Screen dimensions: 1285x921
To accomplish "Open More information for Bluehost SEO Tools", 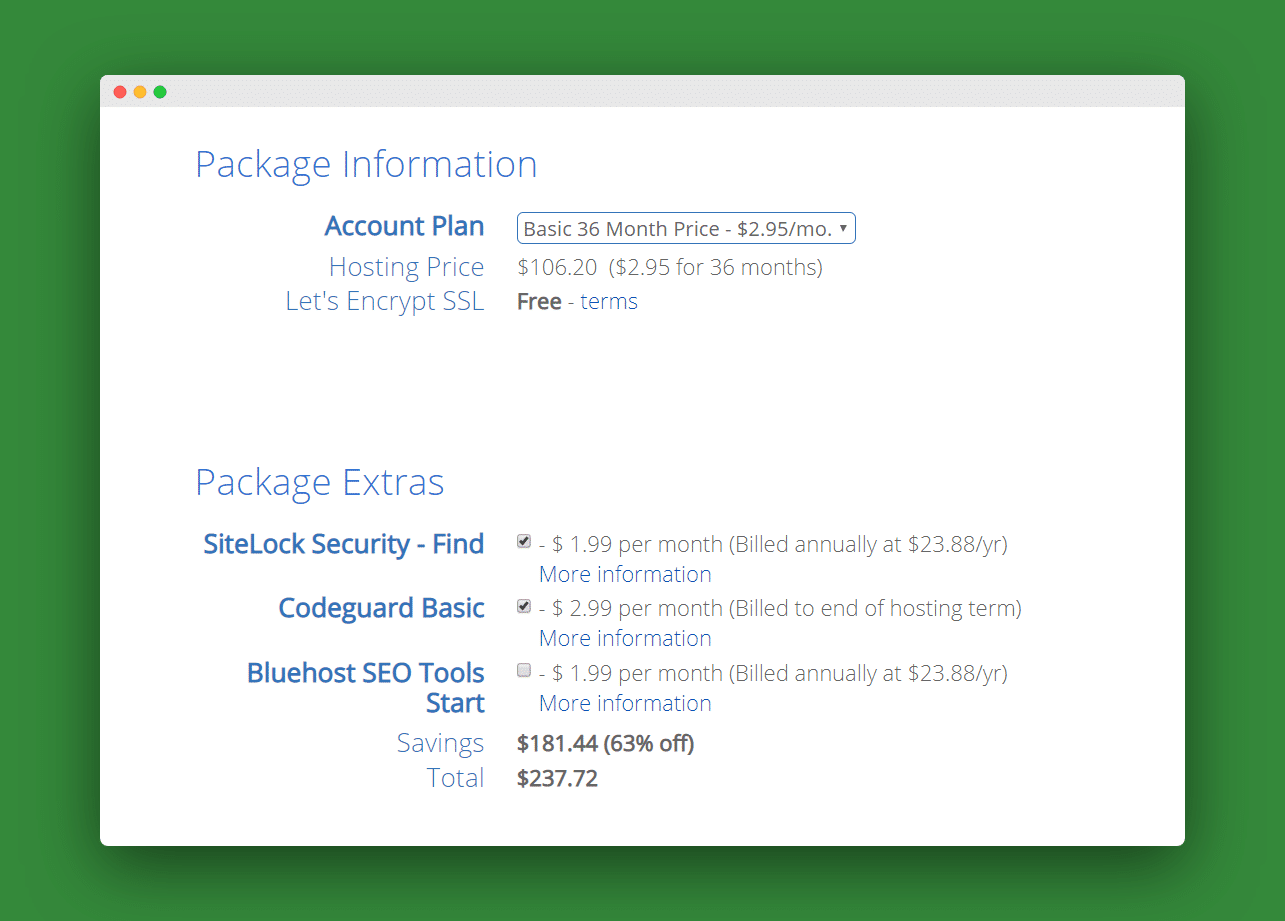I will 625,703.
